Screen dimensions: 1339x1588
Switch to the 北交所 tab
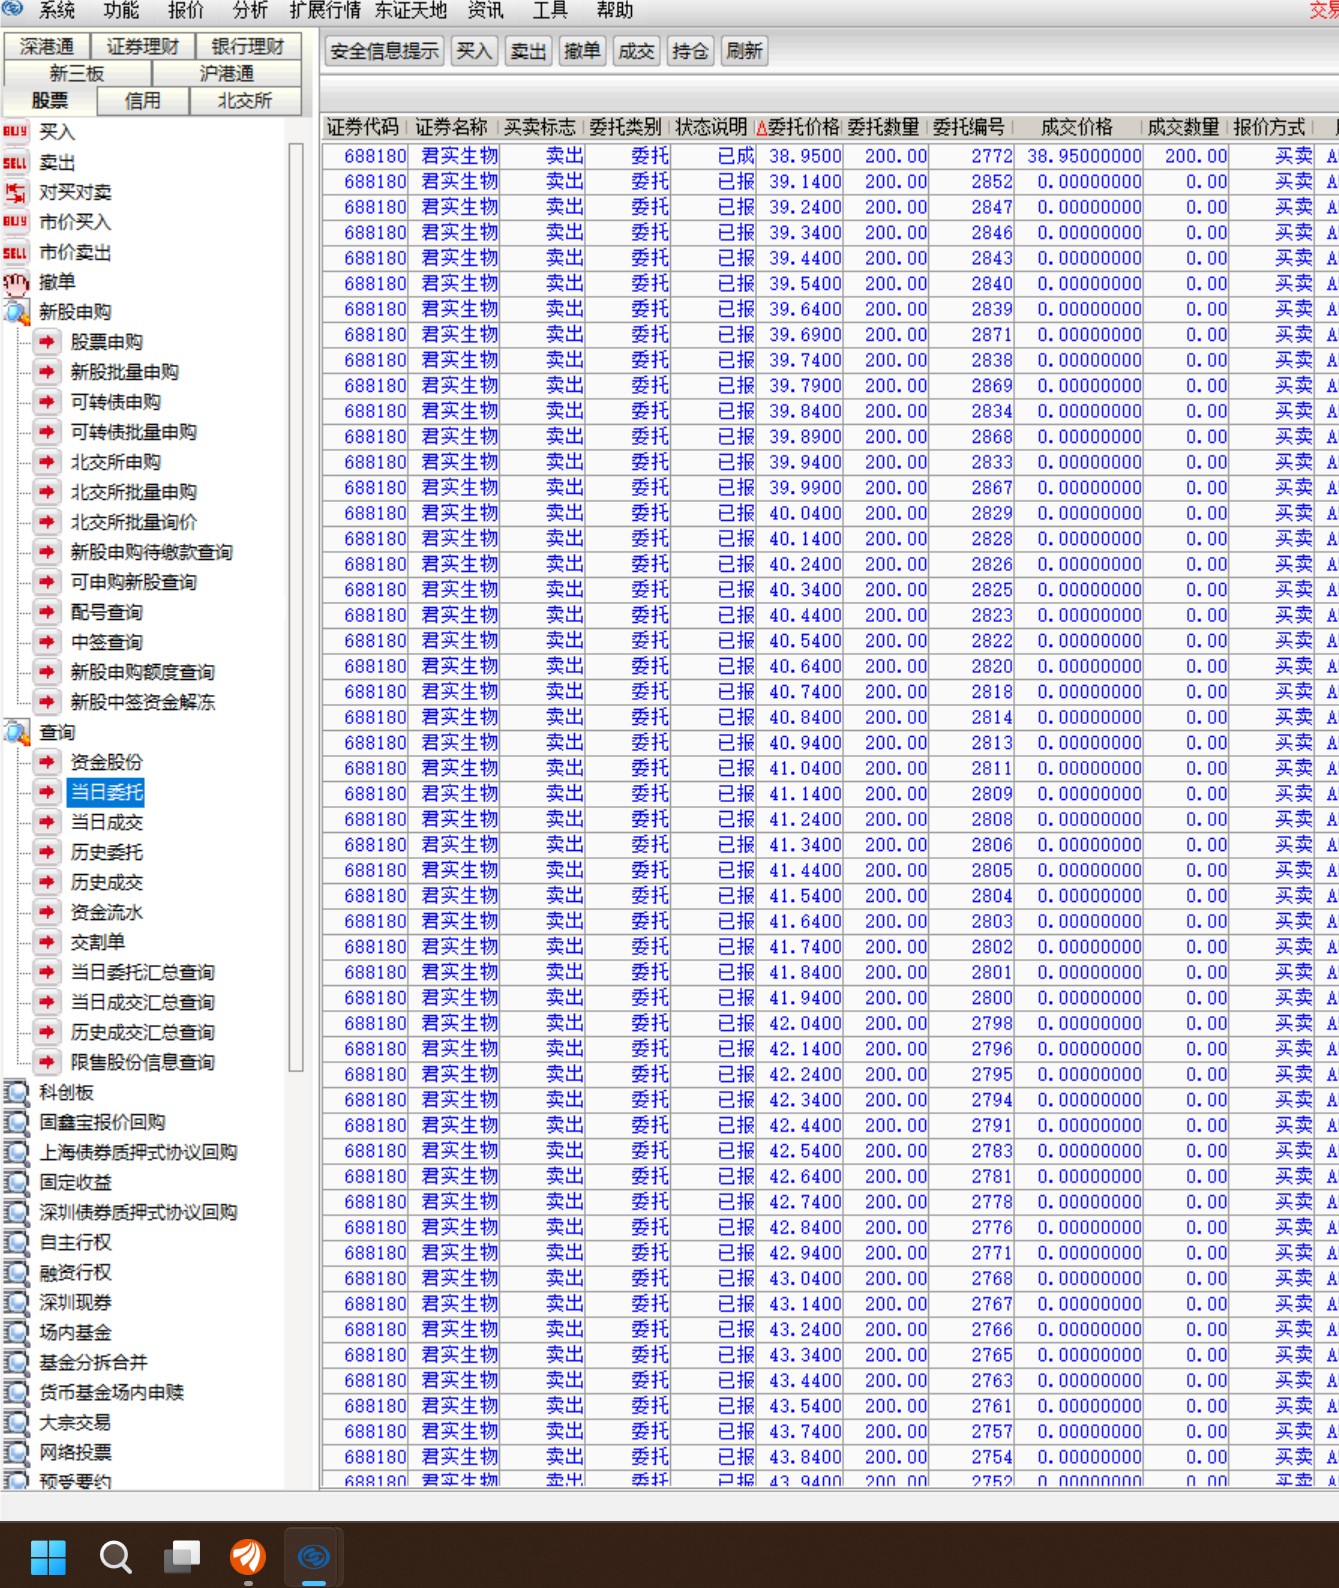(x=245, y=100)
